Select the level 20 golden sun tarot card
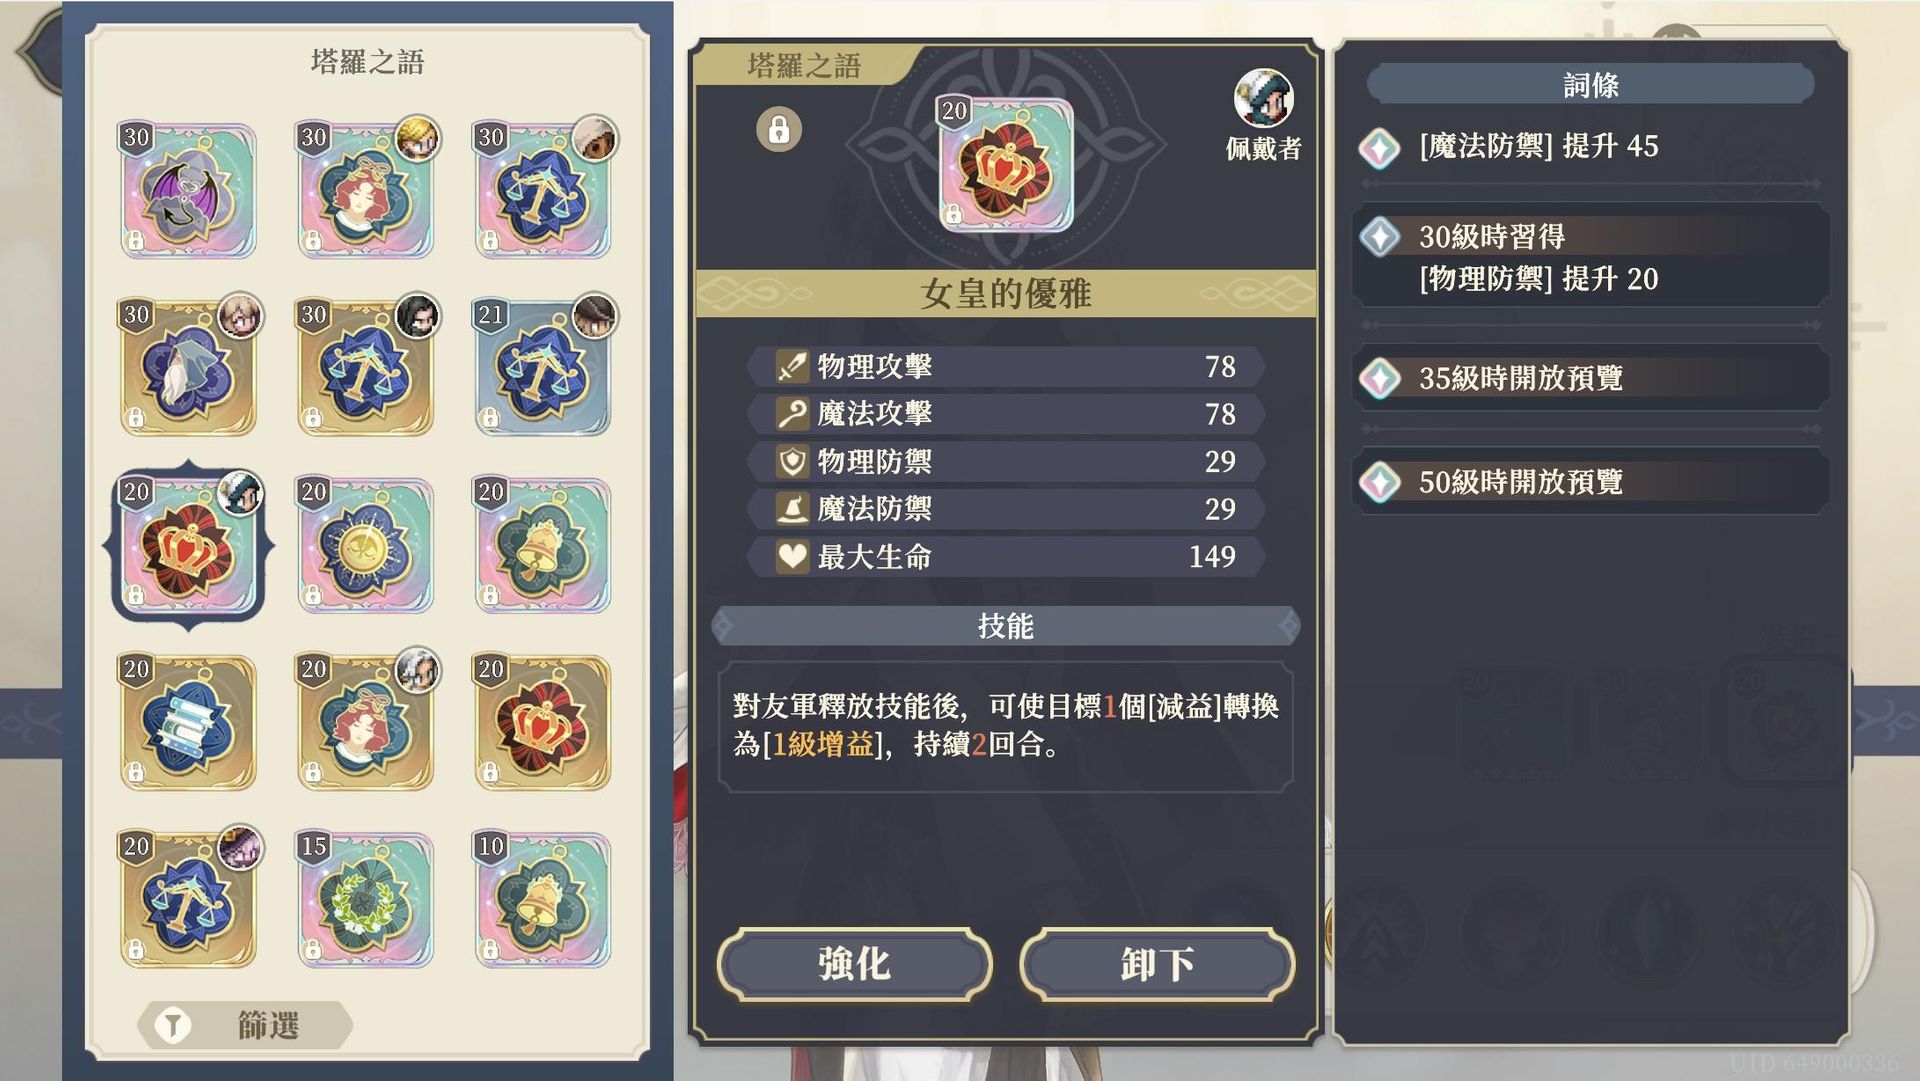Viewport: 1920px width, 1081px height. pos(365,545)
